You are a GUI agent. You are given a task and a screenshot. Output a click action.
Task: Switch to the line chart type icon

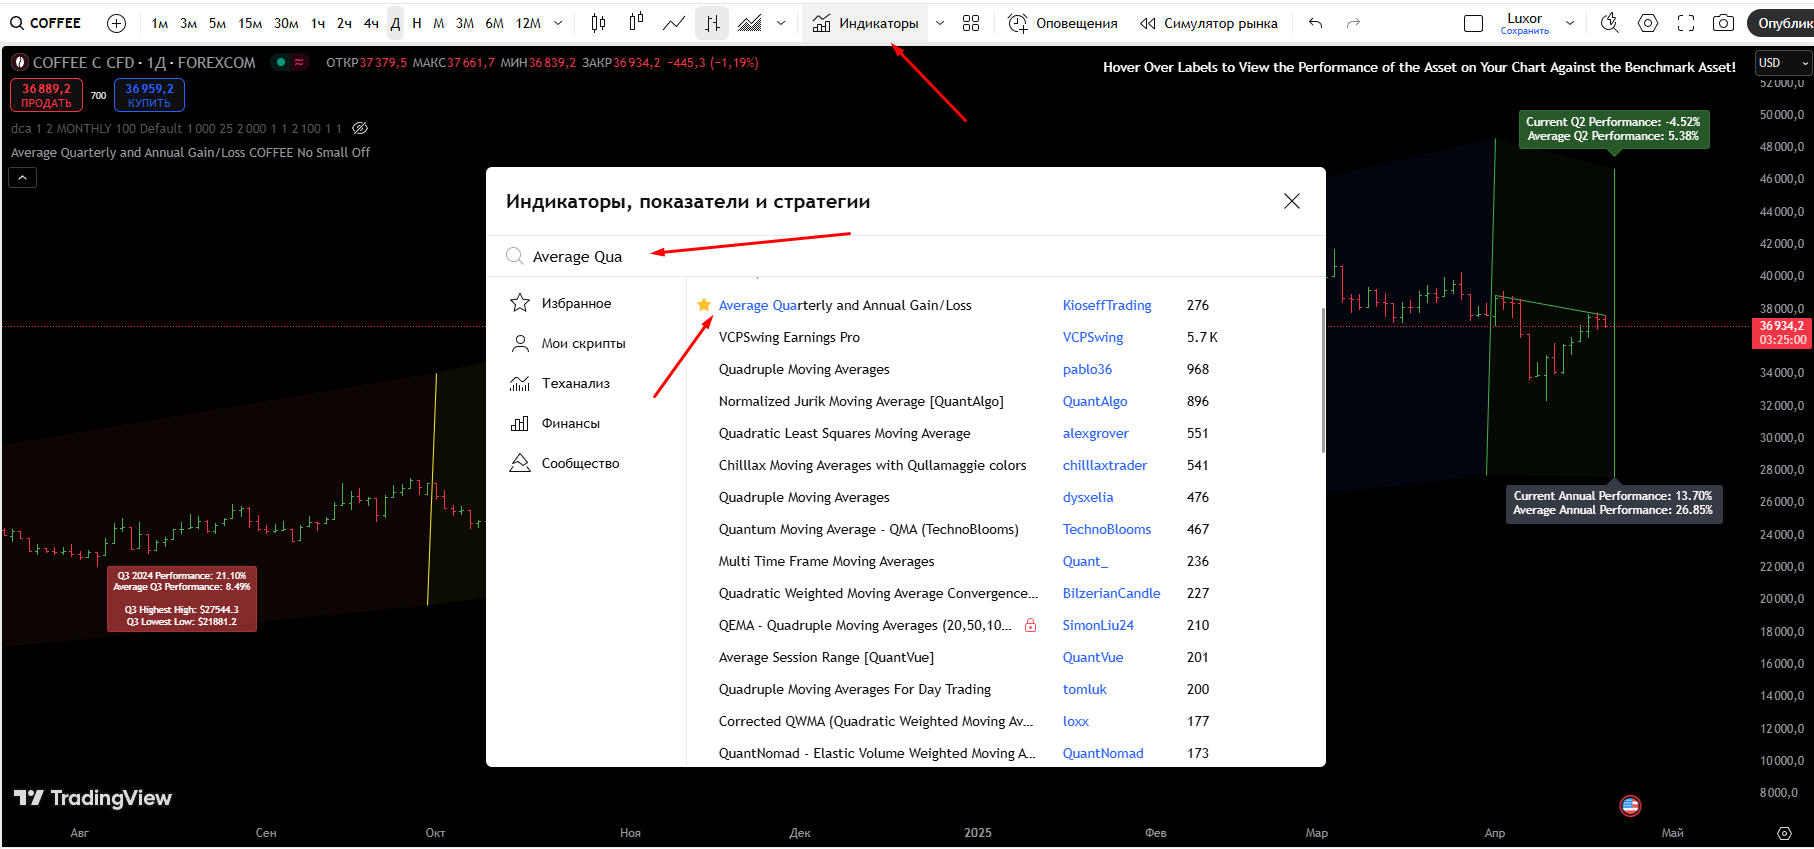(x=674, y=23)
